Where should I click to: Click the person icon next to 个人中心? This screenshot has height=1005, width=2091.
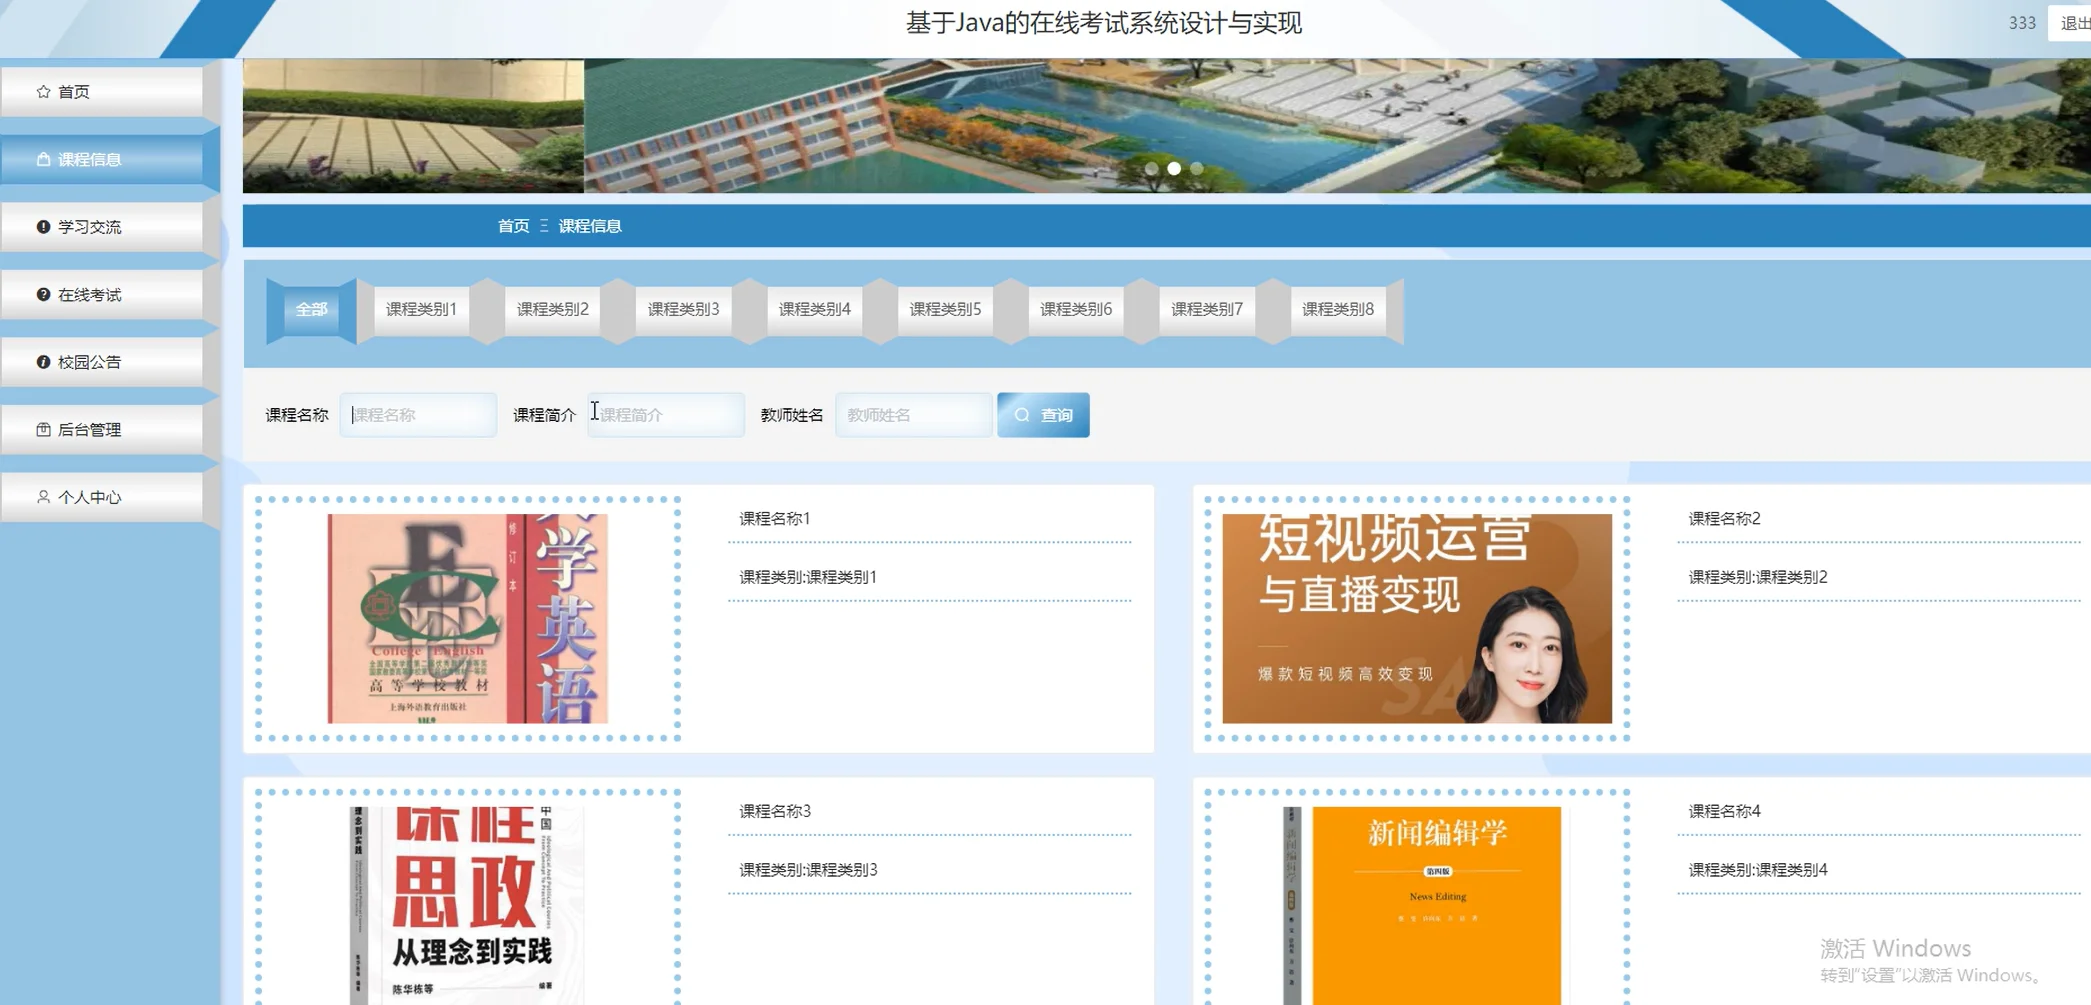(x=42, y=496)
